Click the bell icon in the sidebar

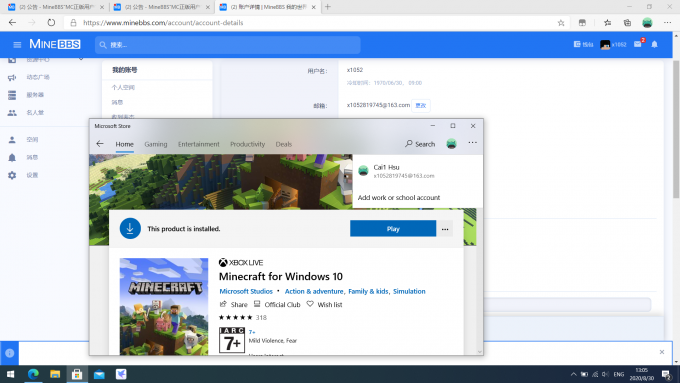coord(12,157)
